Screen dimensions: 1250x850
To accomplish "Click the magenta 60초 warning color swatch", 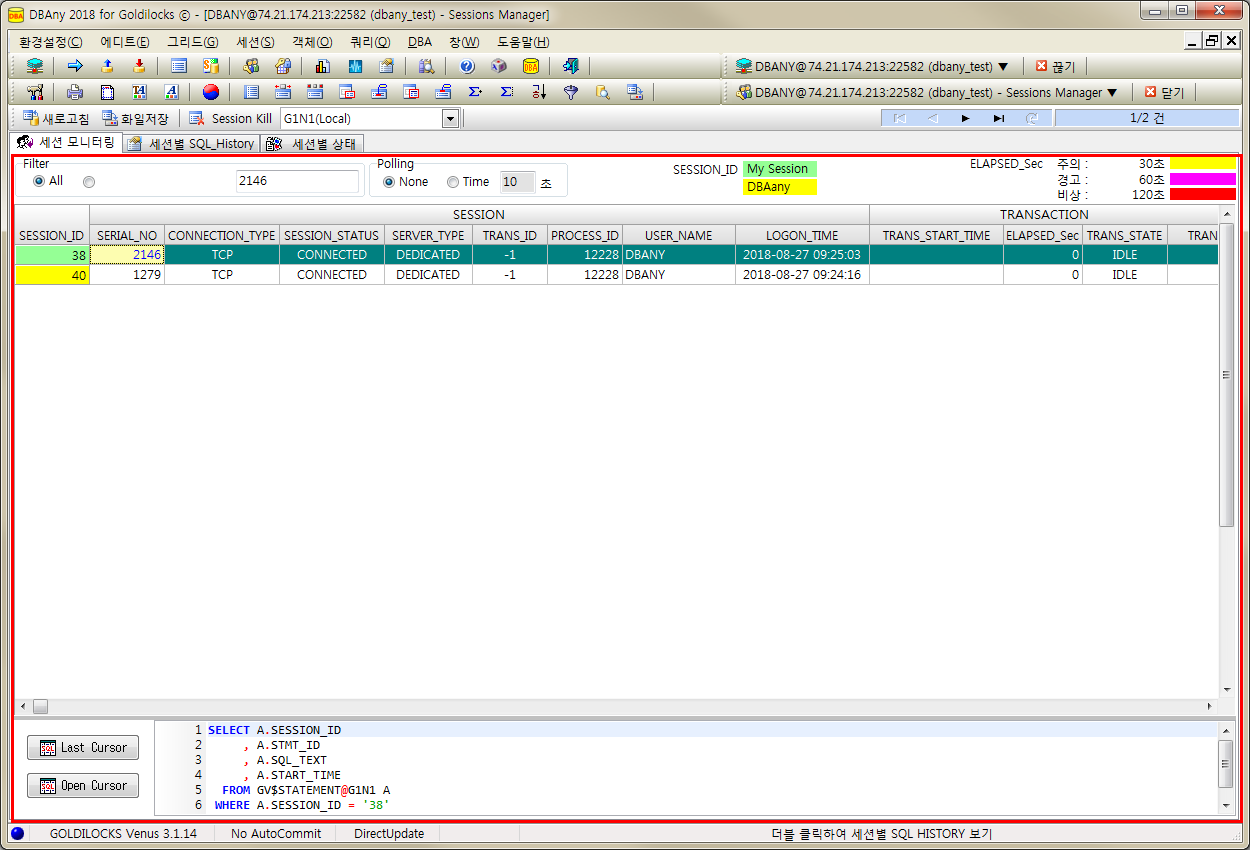I will (x=1202, y=179).
